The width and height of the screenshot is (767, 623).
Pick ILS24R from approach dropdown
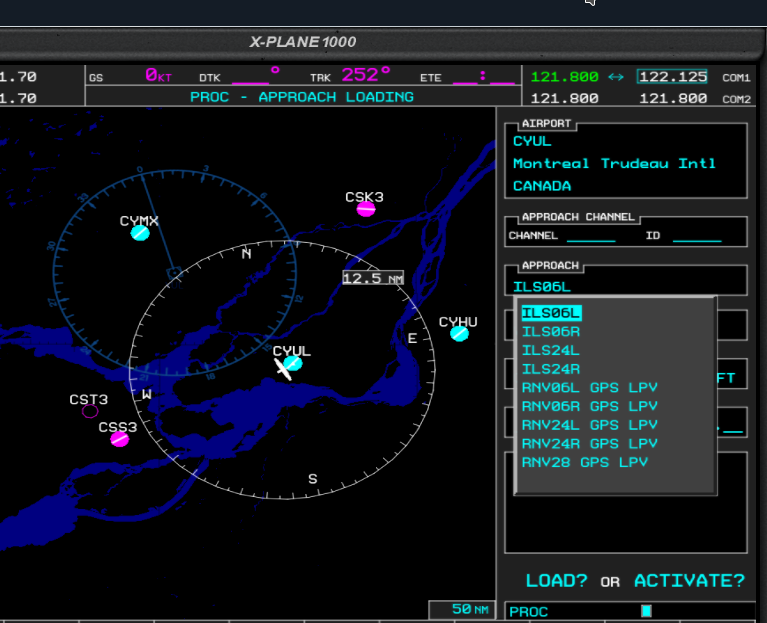(551, 369)
